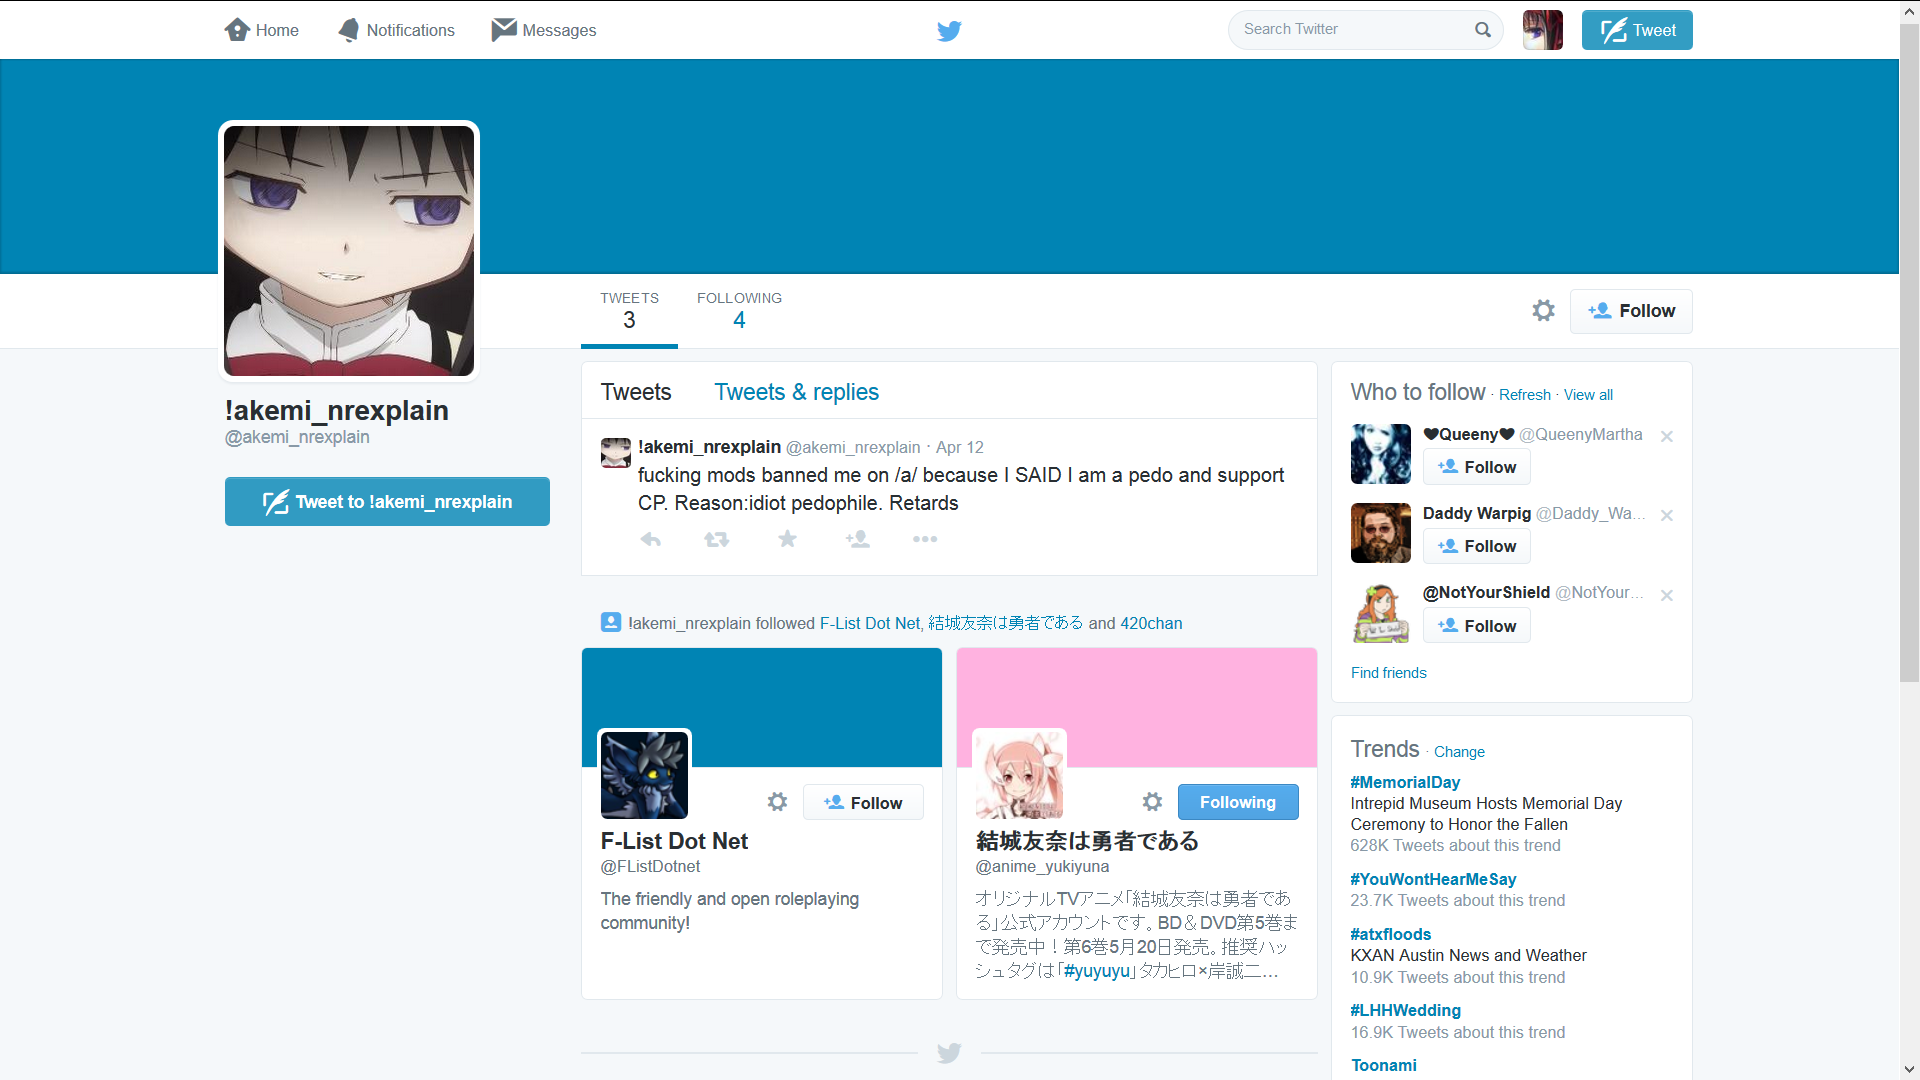The height and width of the screenshot is (1080, 1920).
Task: Click the add-person icon under the tweet
Action: point(857,540)
